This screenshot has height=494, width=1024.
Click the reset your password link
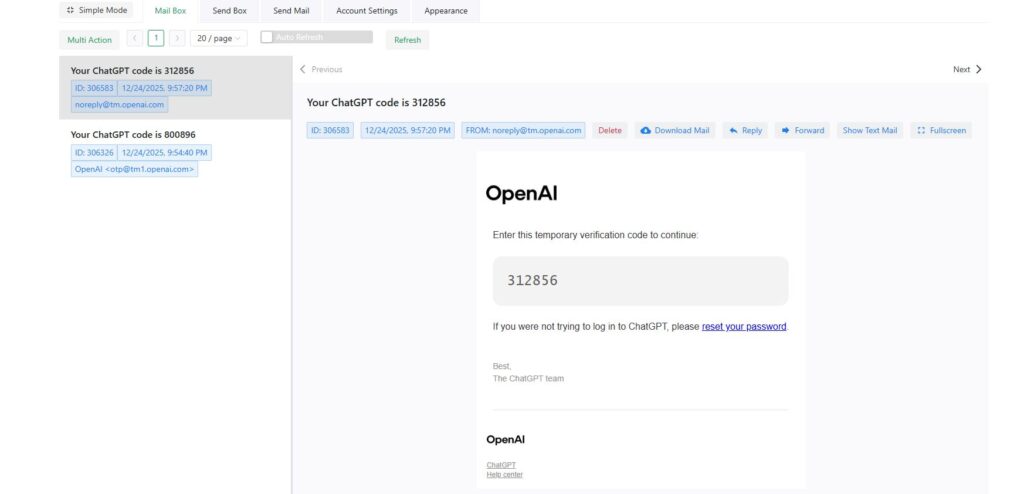[744, 326]
